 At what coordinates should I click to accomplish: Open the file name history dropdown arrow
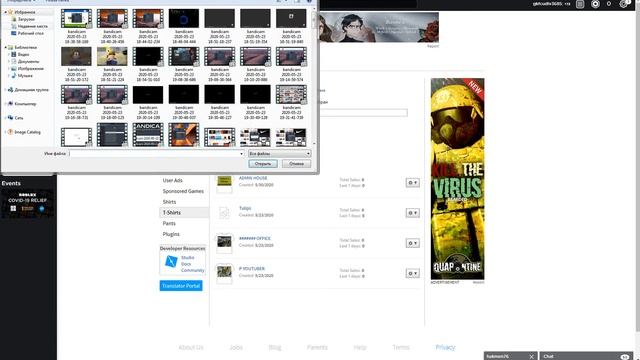coord(242,154)
